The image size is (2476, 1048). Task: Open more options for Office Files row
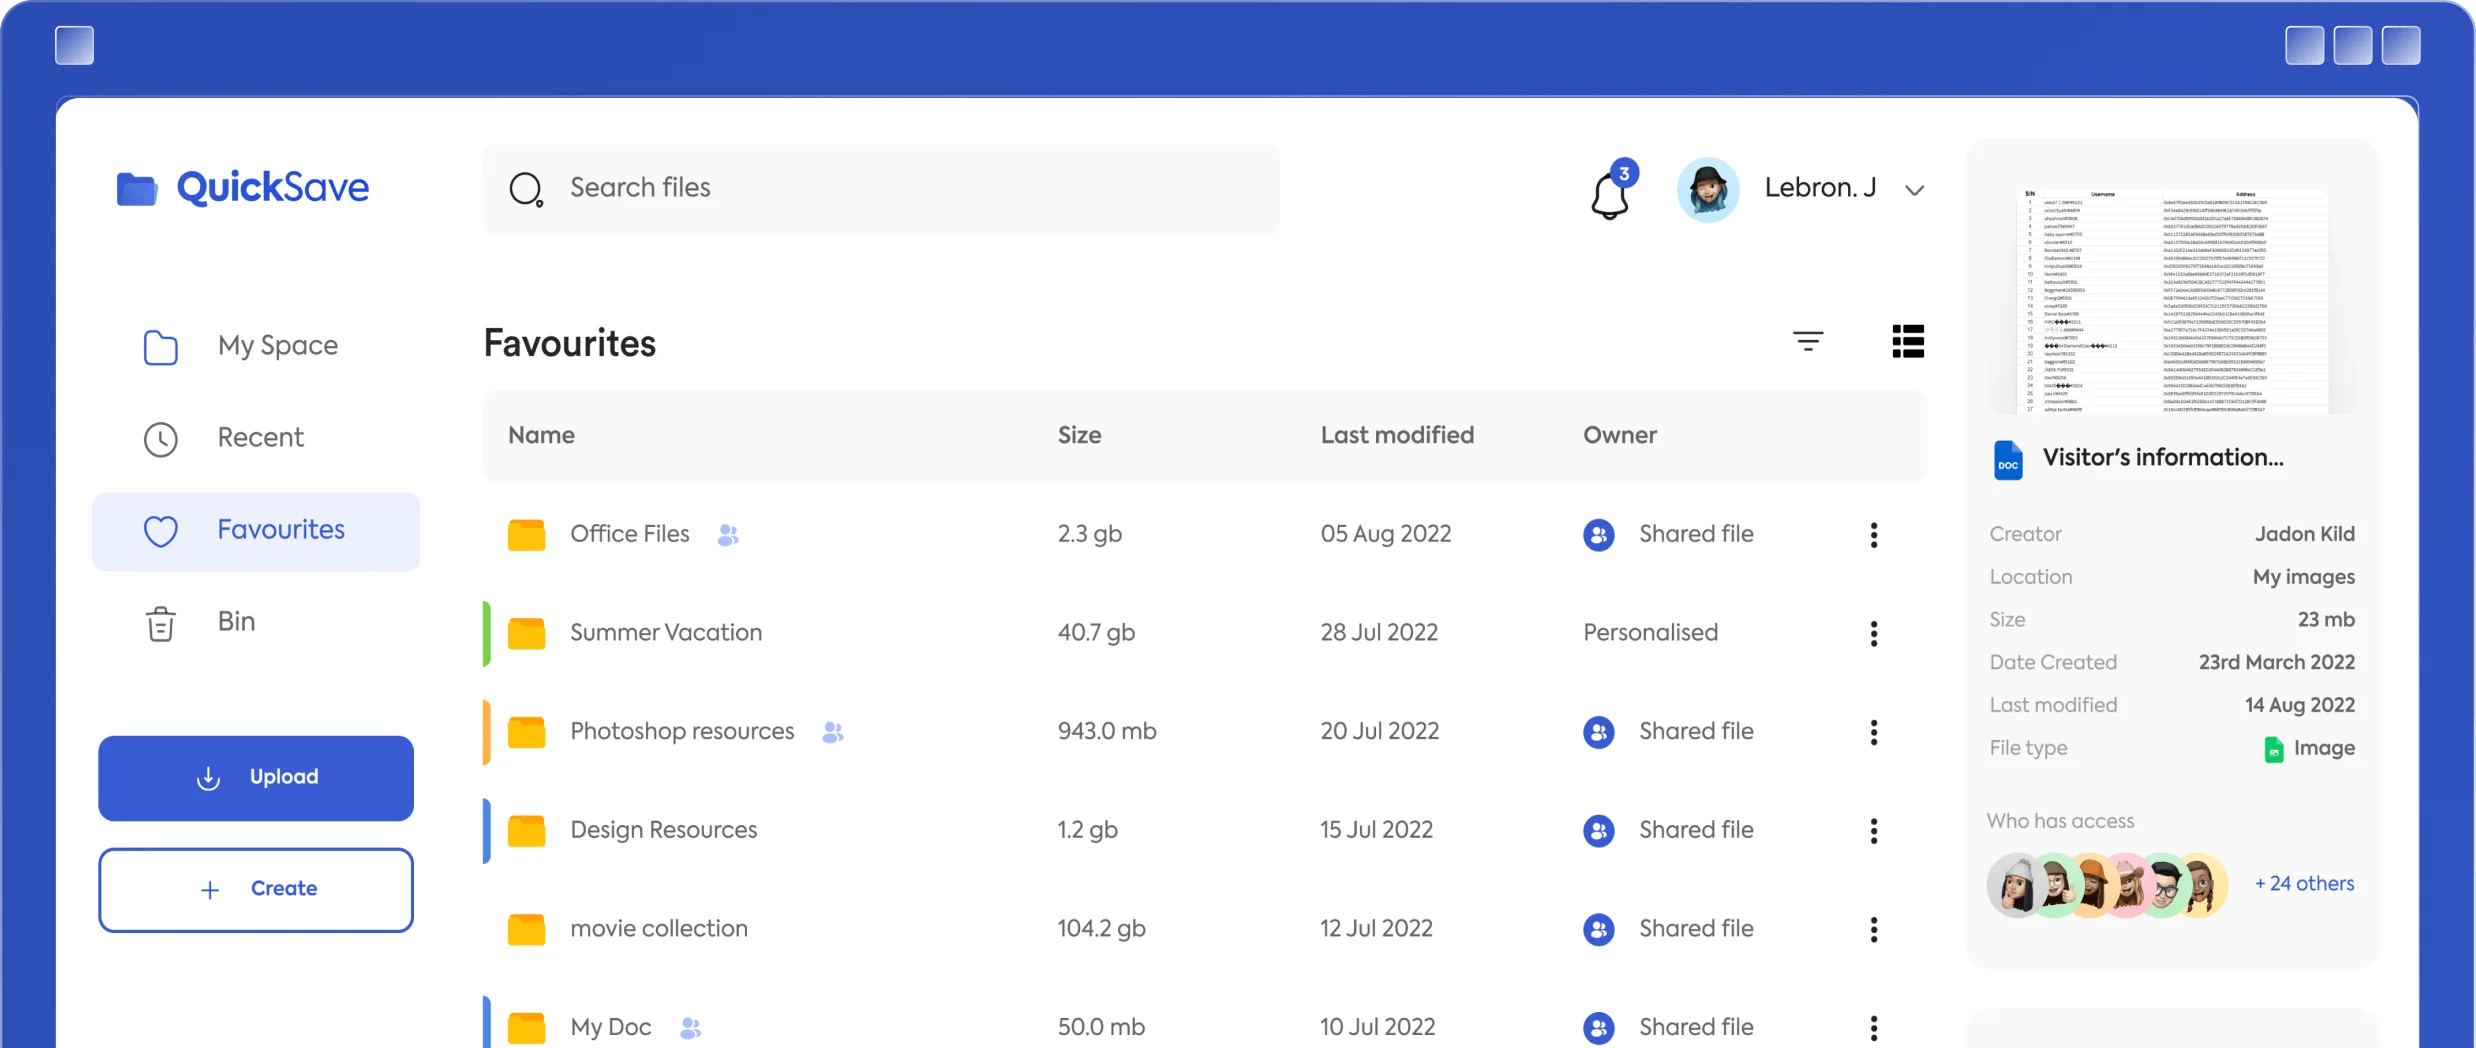click(x=1873, y=535)
